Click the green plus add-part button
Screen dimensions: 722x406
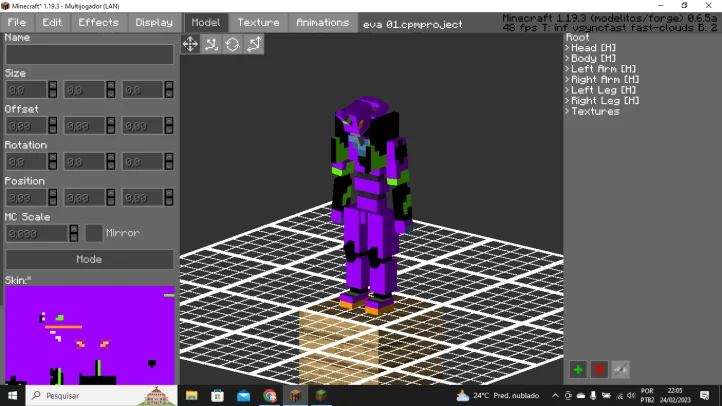(x=578, y=369)
